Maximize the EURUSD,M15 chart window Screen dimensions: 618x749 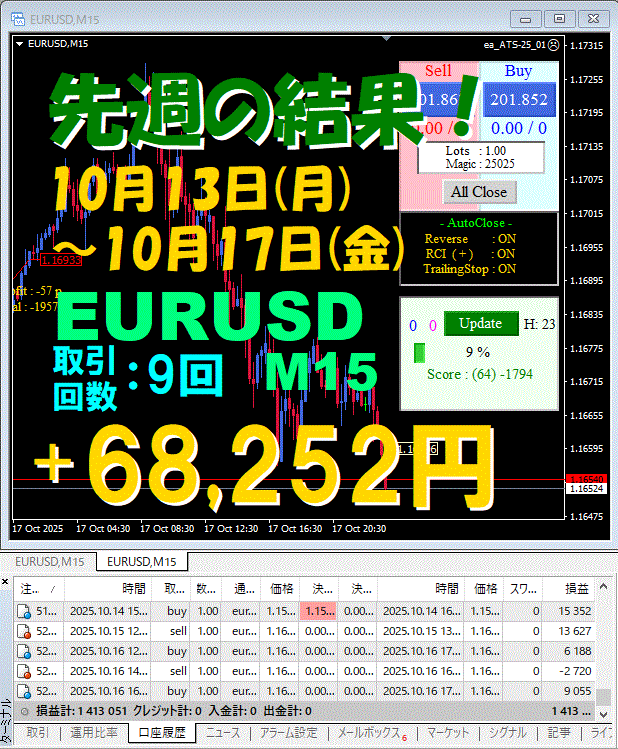pos(559,19)
